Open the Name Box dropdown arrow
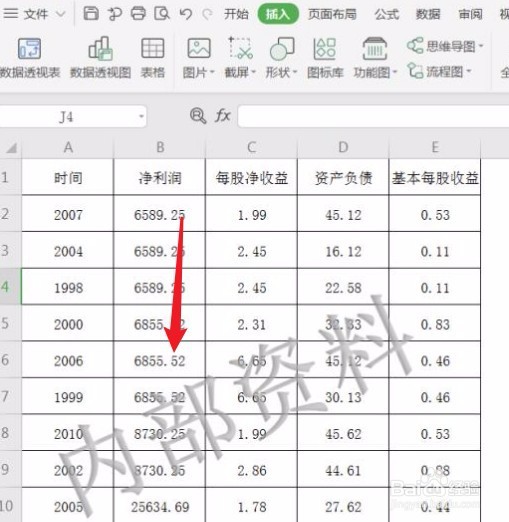The width and height of the screenshot is (509, 522). (x=141, y=116)
